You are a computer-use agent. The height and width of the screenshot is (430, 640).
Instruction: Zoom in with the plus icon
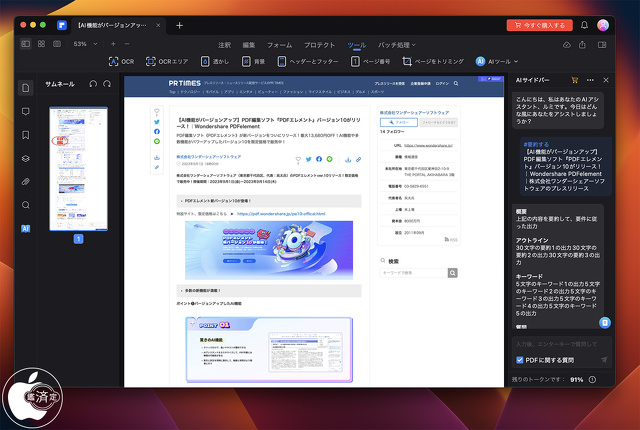[x=113, y=44]
